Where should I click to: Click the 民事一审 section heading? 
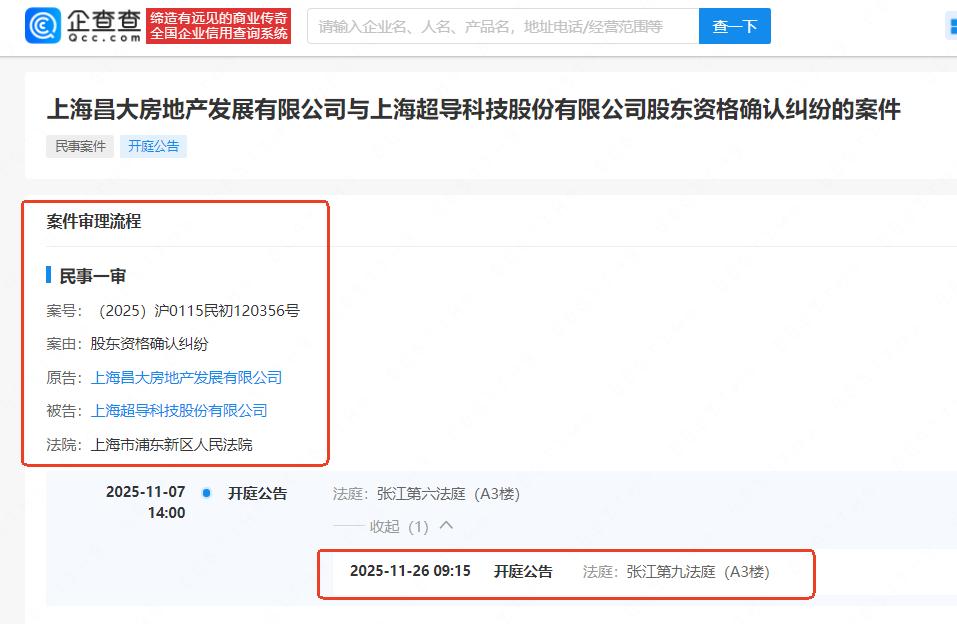point(92,276)
